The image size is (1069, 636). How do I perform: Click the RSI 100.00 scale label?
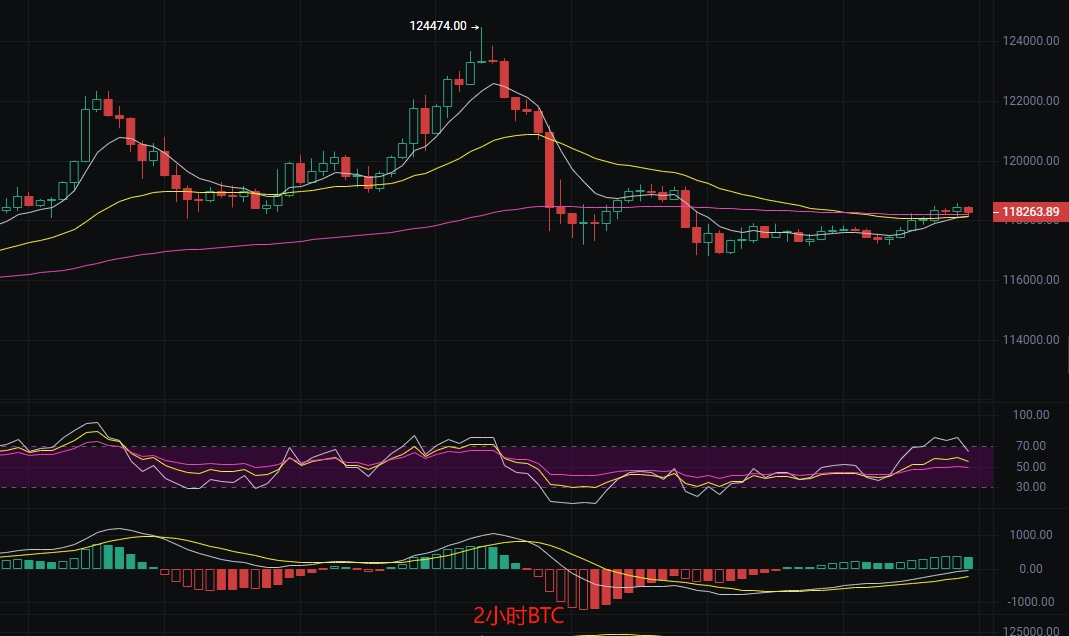click(1031, 415)
